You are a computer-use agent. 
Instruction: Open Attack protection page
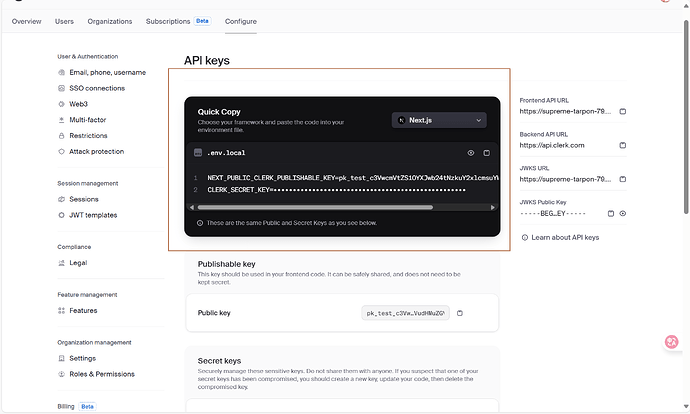click(x=96, y=151)
